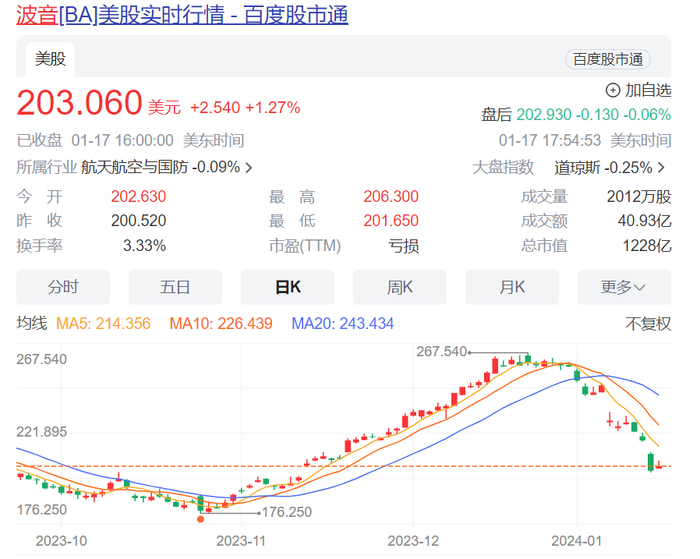700x559 pixels.
Task: Select the 日K chart tab
Action: point(288,287)
